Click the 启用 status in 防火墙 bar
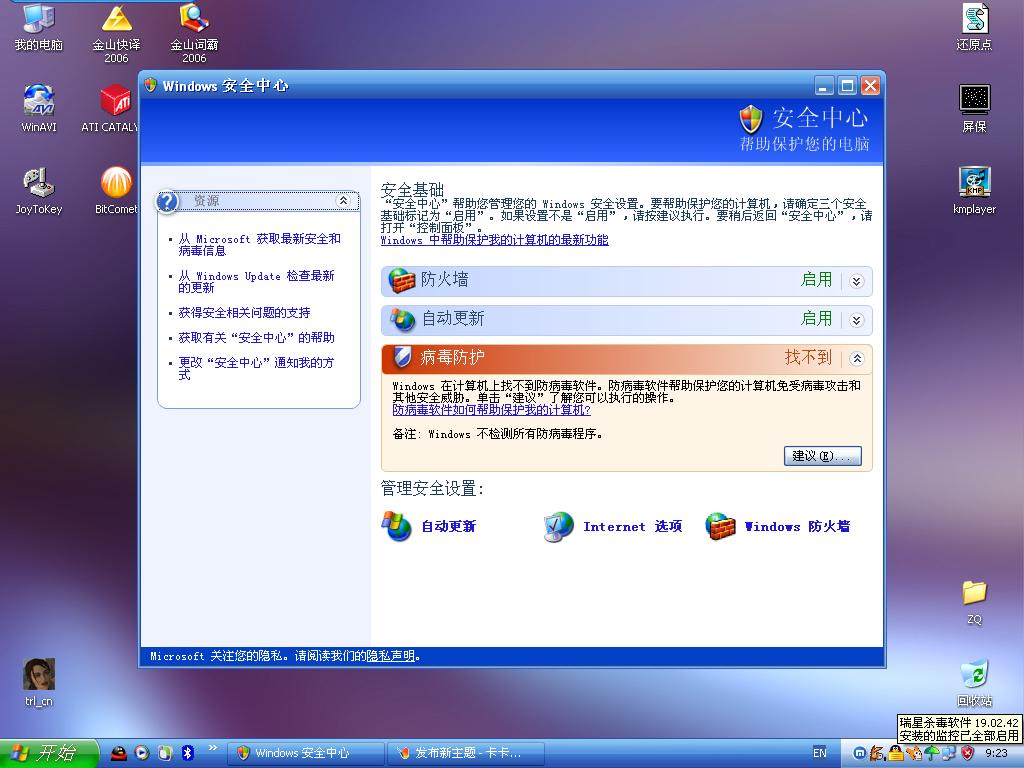 [x=816, y=280]
